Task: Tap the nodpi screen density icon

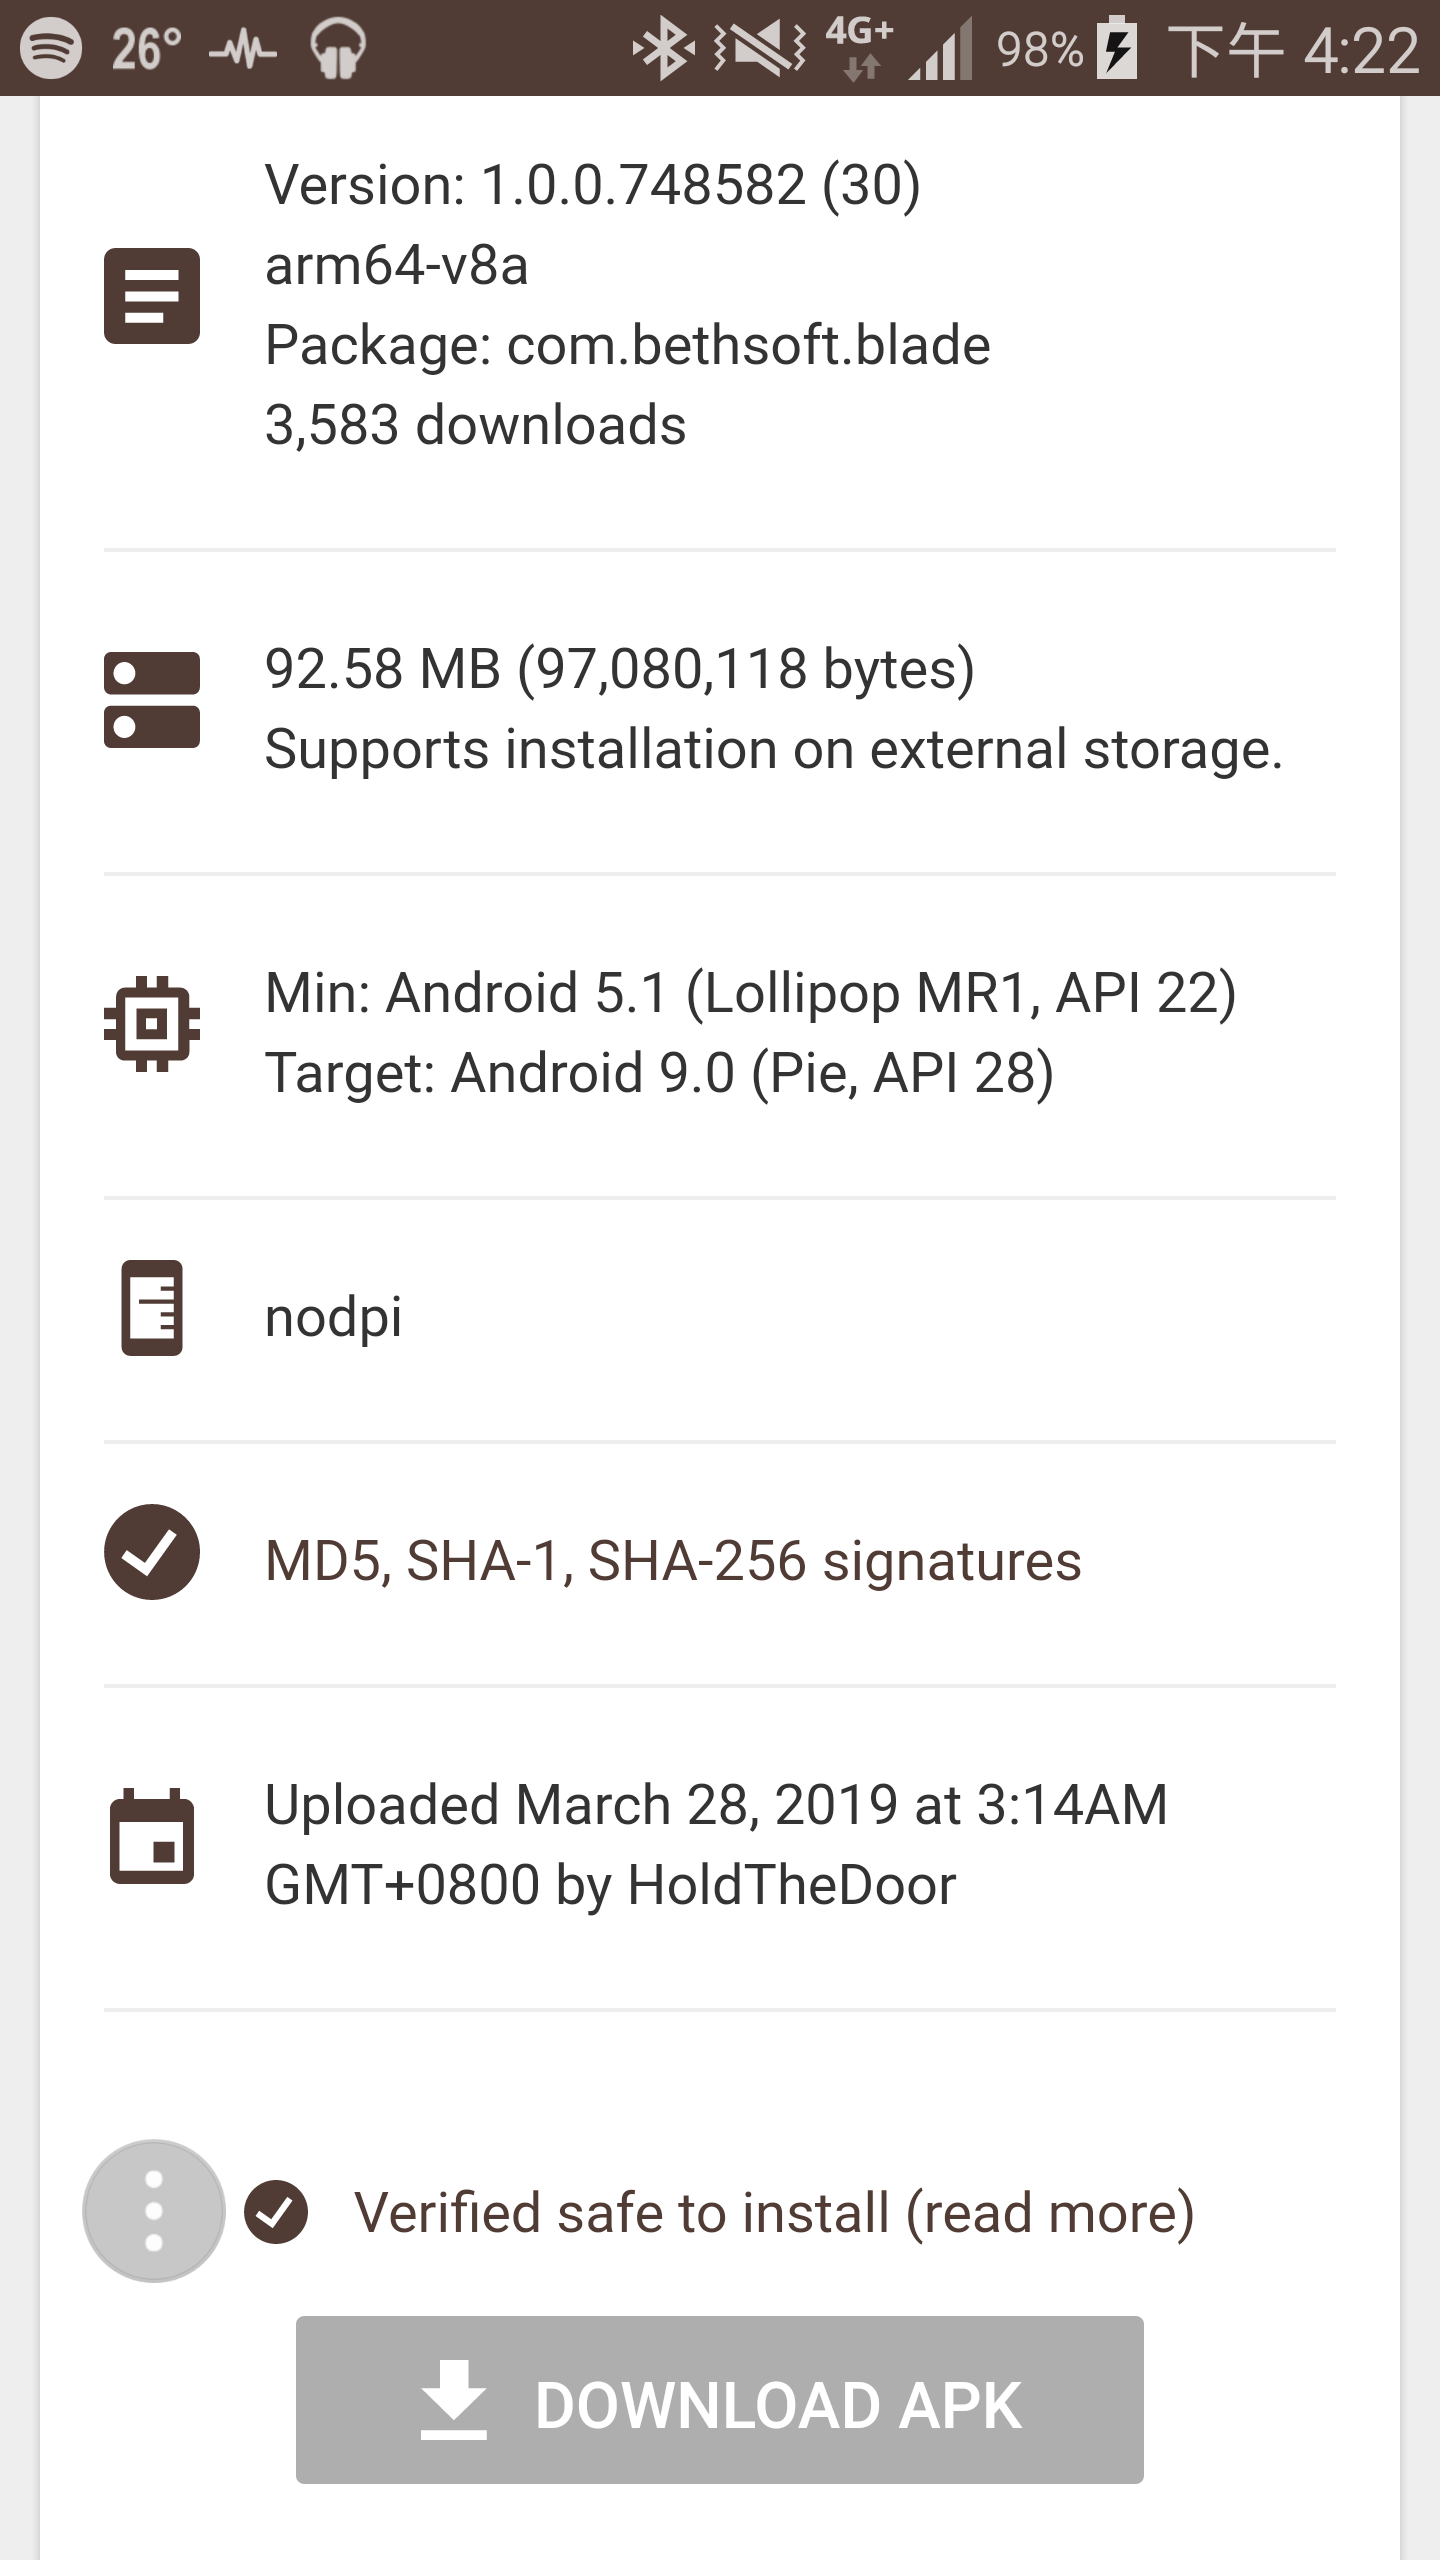Action: (152, 1308)
